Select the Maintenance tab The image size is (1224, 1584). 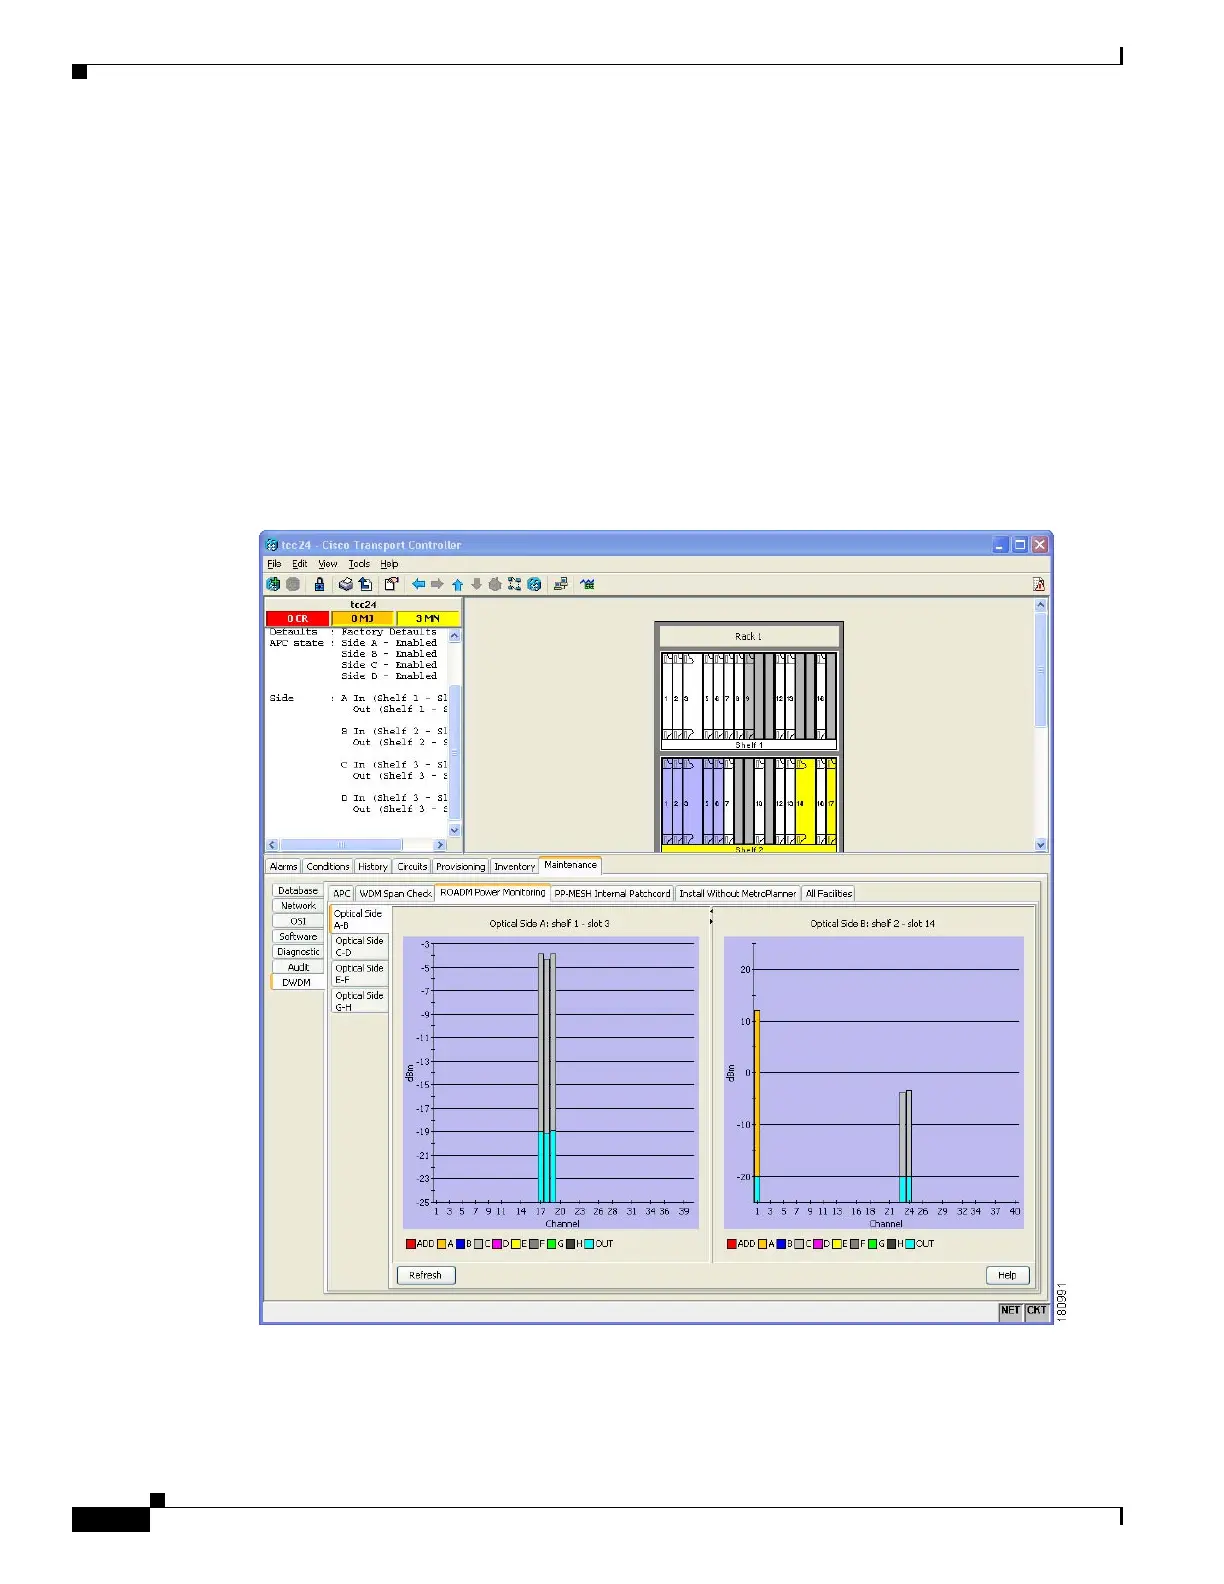[x=570, y=865]
